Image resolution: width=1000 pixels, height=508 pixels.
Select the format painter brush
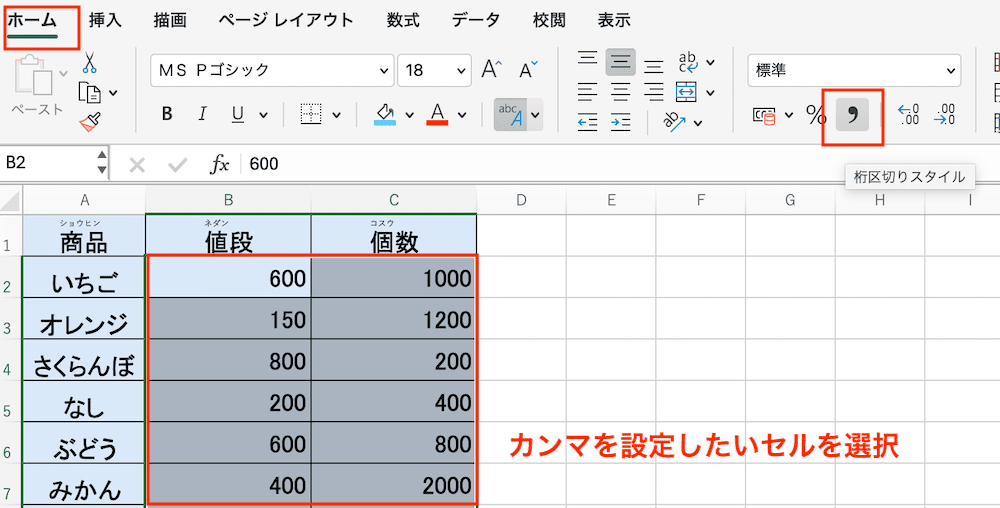click(90, 122)
